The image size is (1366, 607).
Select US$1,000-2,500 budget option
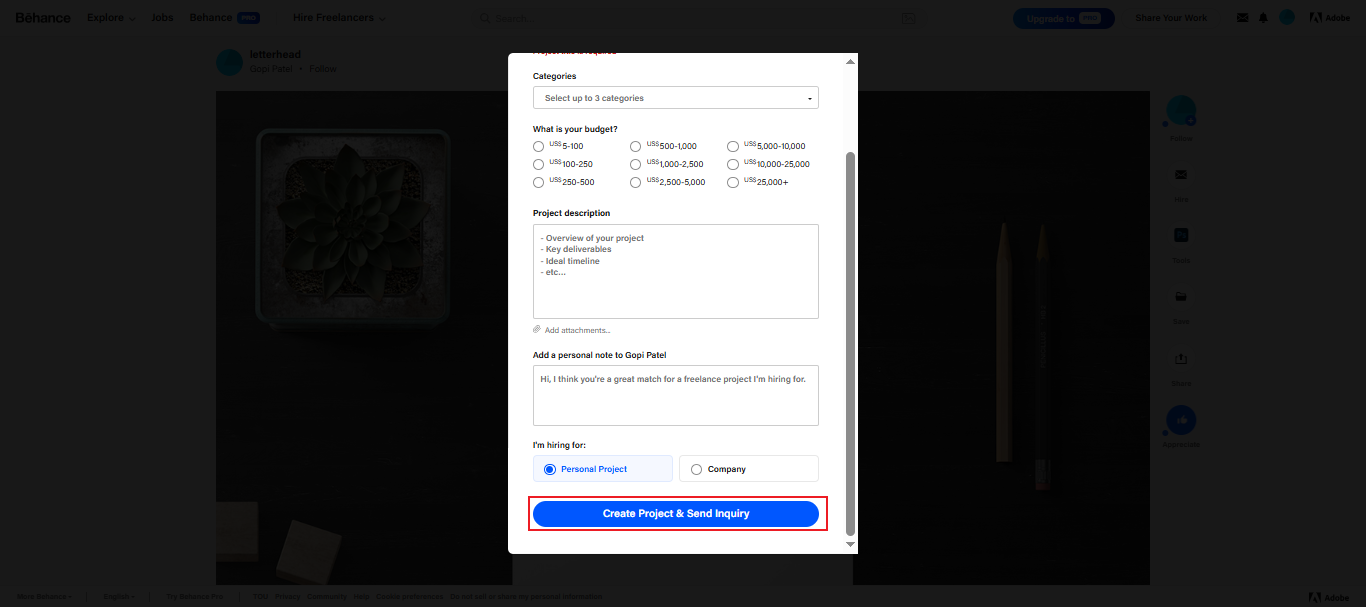click(x=636, y=165)
